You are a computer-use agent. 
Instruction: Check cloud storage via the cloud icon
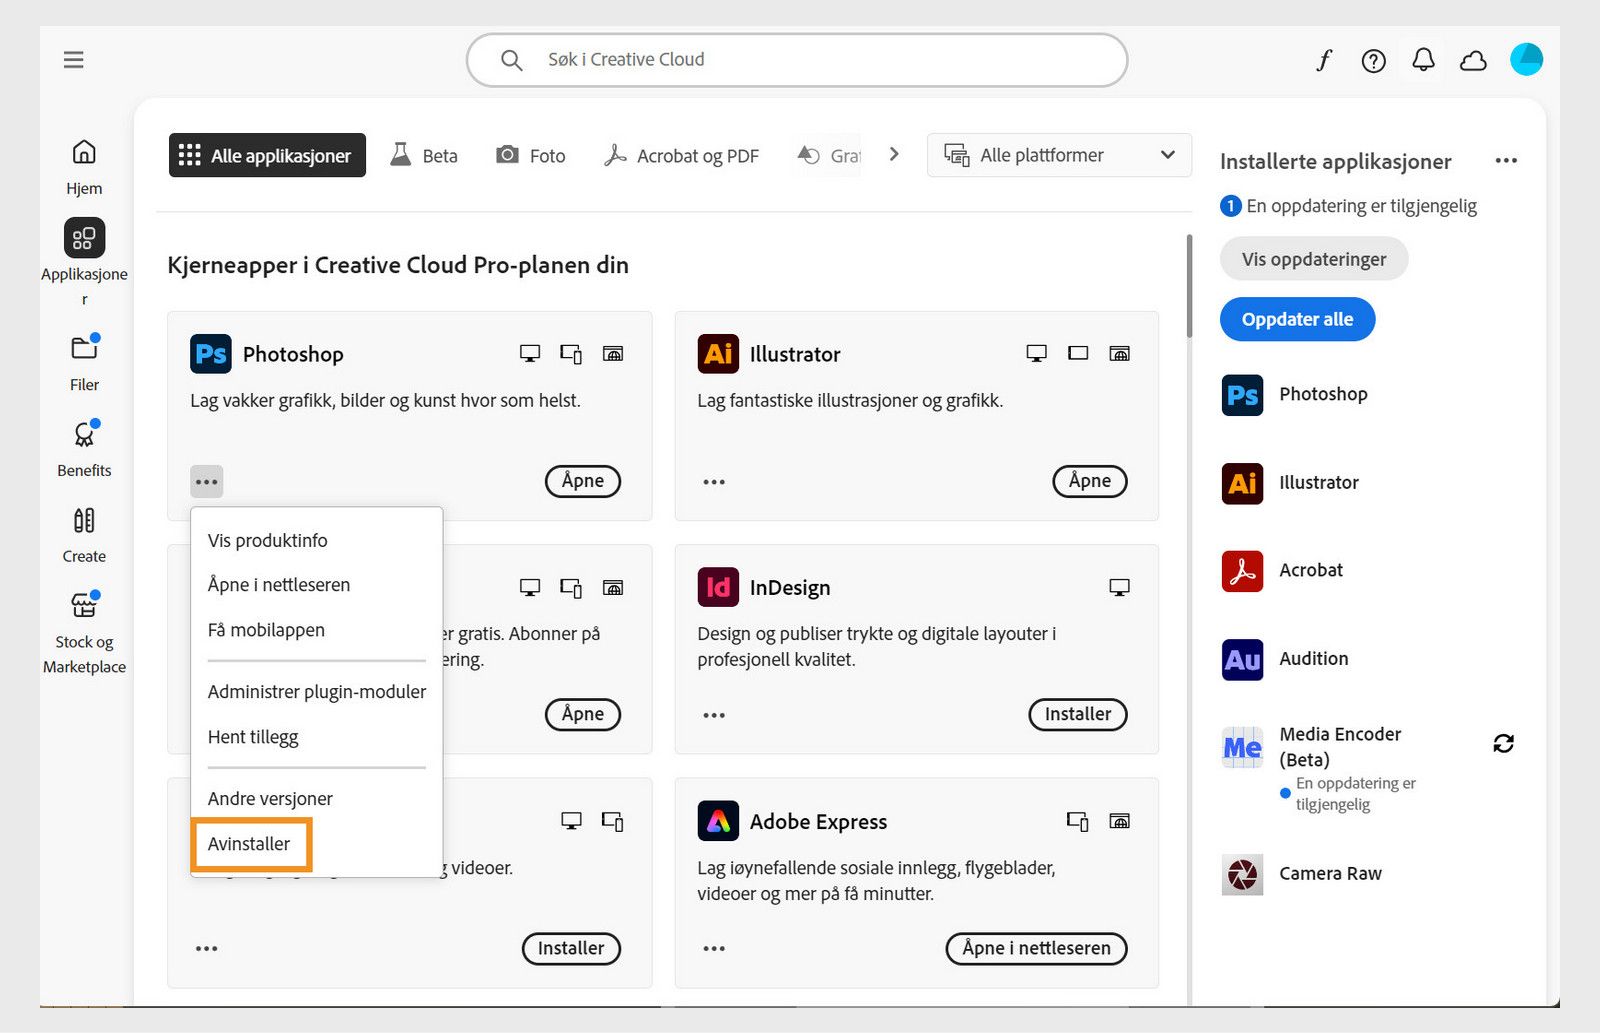point(1472,60)
